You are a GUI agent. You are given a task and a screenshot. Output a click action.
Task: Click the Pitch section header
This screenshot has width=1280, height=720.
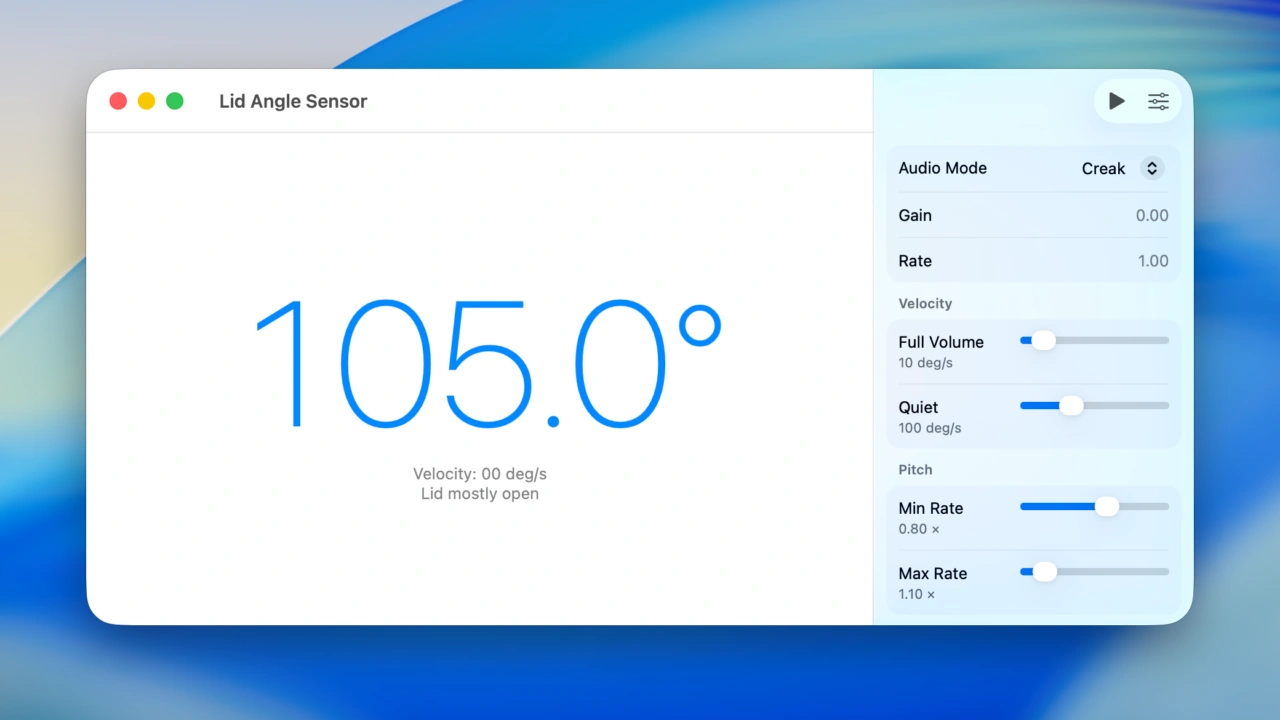(915, 469)
